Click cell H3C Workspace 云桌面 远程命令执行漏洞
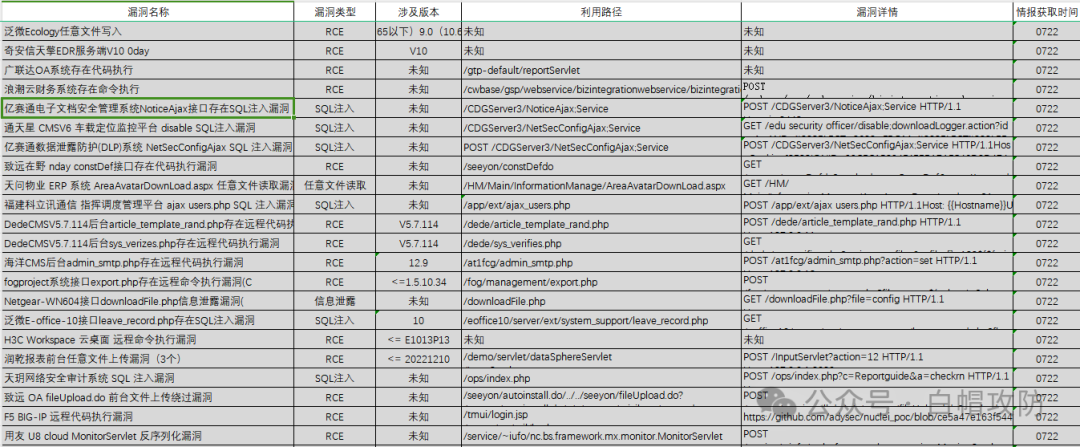The height and width of the screenshot is (447, 1080). 147,340
